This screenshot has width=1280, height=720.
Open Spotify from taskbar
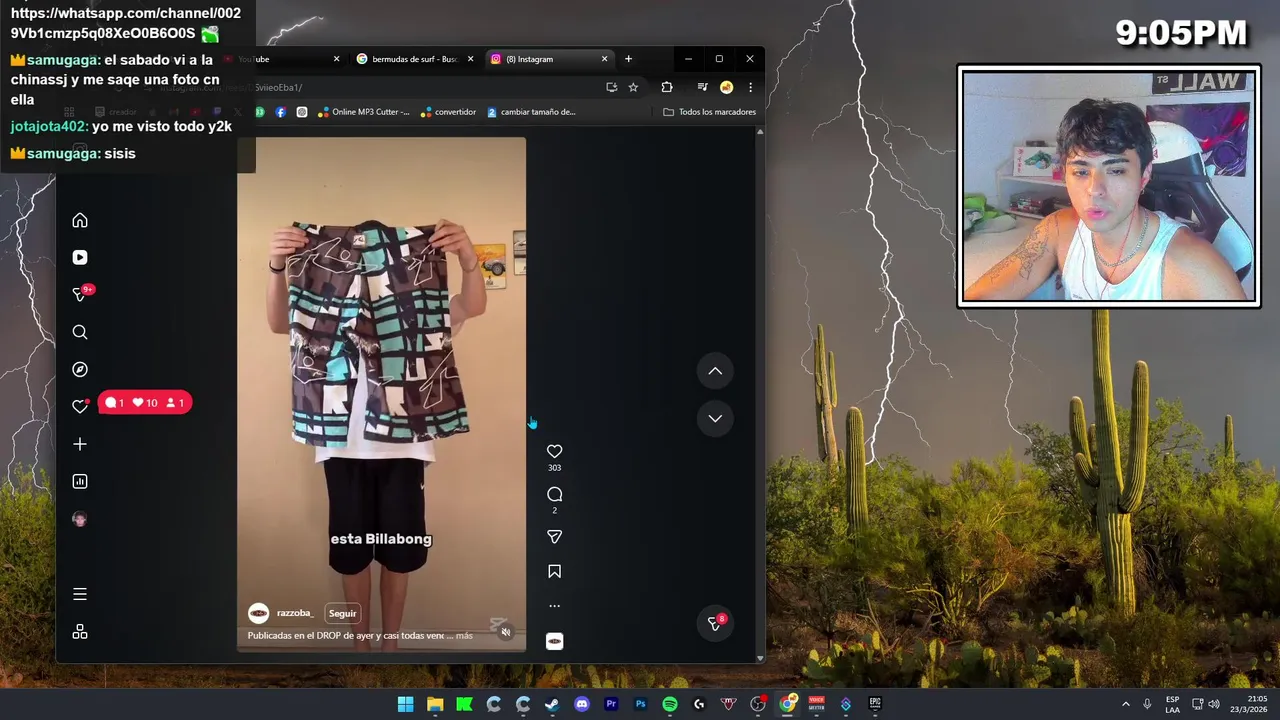point(670,704)
